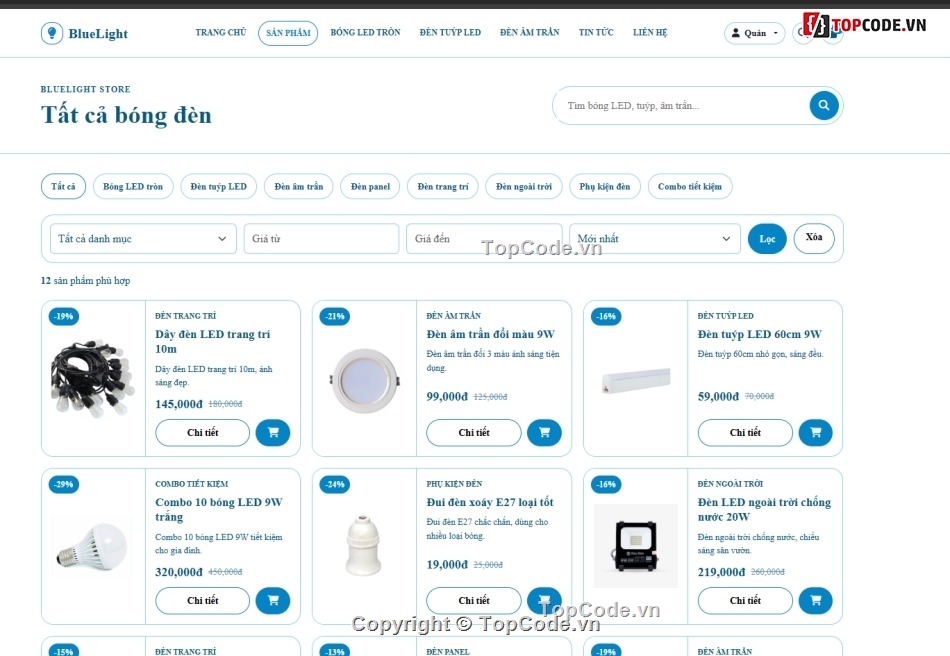Click the user icon beside Quân

pyautogui.click(x=736, y=33)
